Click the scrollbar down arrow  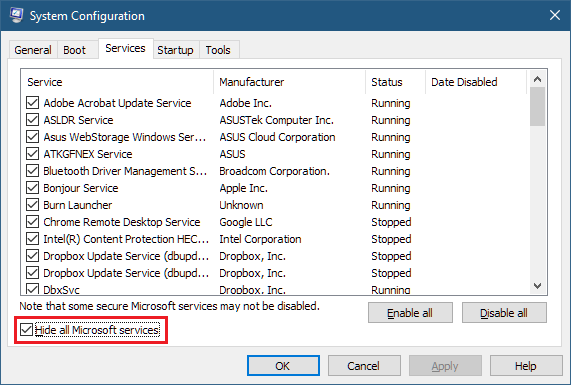pos(537,286)
